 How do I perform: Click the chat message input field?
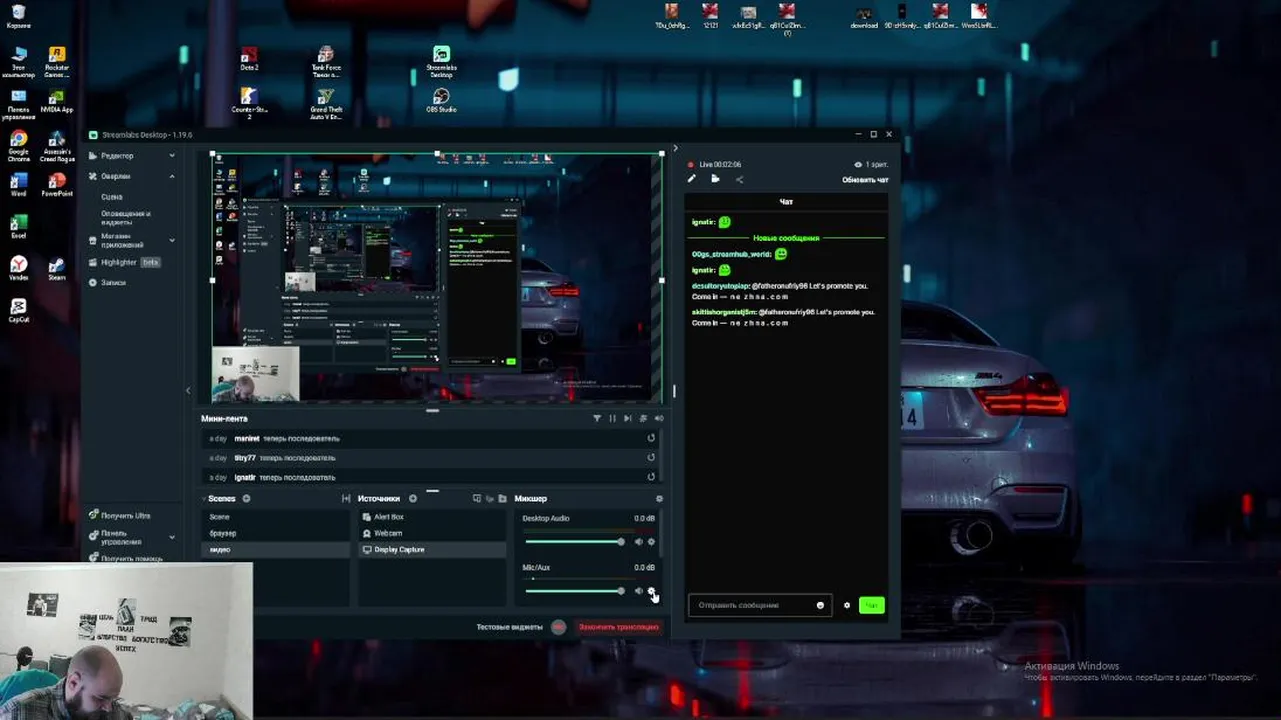tap(759, 605)
